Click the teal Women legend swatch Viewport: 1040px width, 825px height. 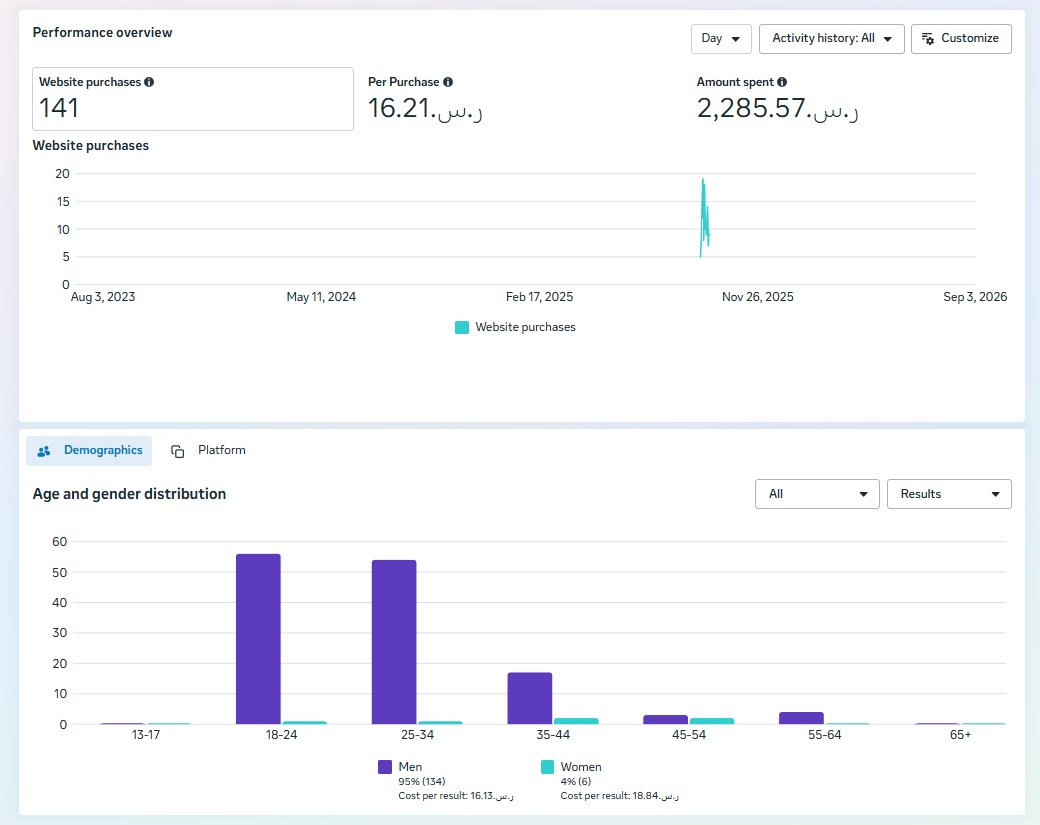(x=547, y=767)
